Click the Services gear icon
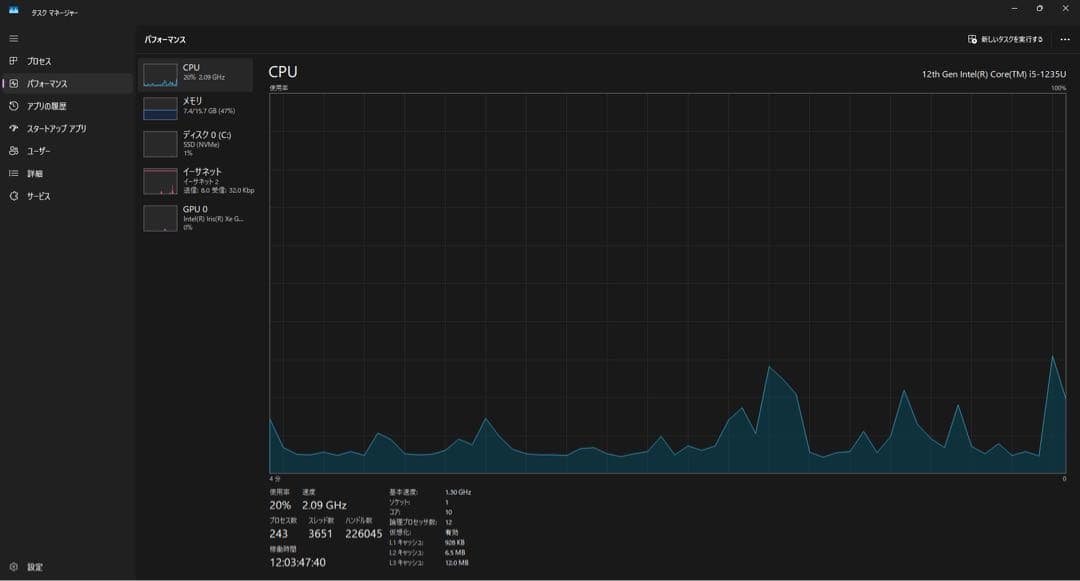This screenshot has height=581, width=1080. click(14, 196)
